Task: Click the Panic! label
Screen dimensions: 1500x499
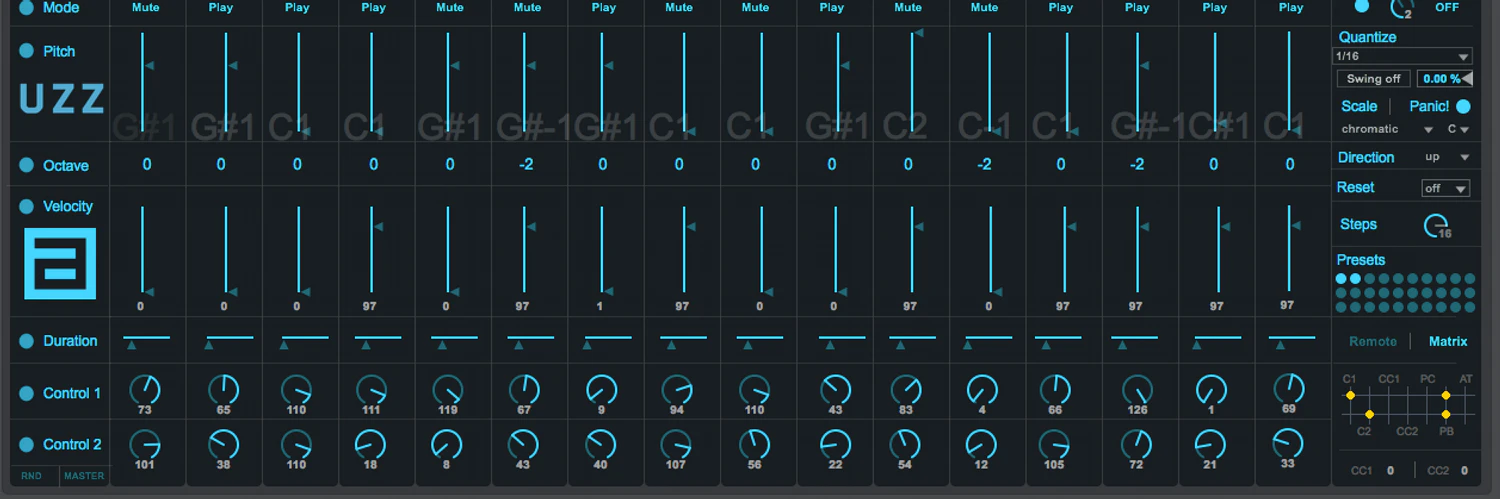Action: [x=1429, y=106]
